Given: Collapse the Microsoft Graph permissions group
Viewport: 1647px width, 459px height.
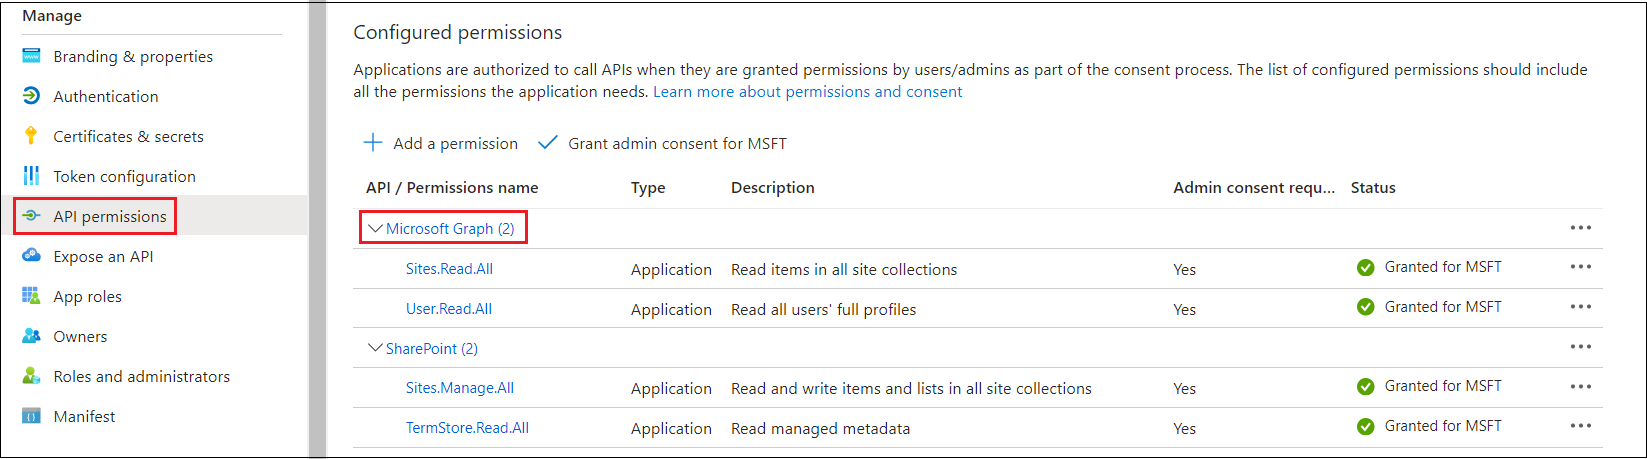Looking at the screenshot, I should (x=375, y=229).
